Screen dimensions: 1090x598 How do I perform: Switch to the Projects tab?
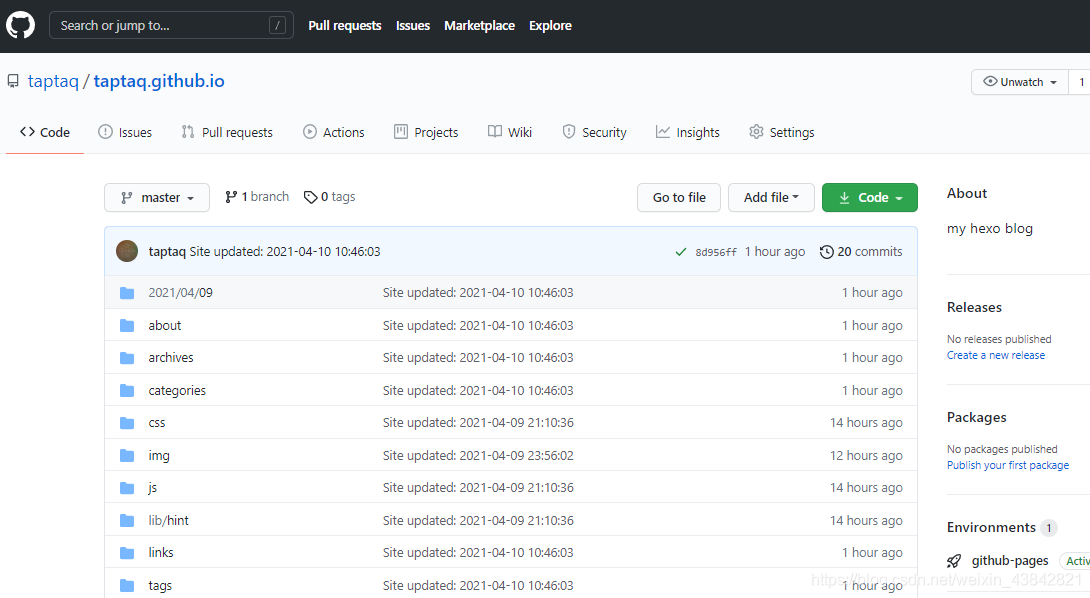tap(426, 132)
